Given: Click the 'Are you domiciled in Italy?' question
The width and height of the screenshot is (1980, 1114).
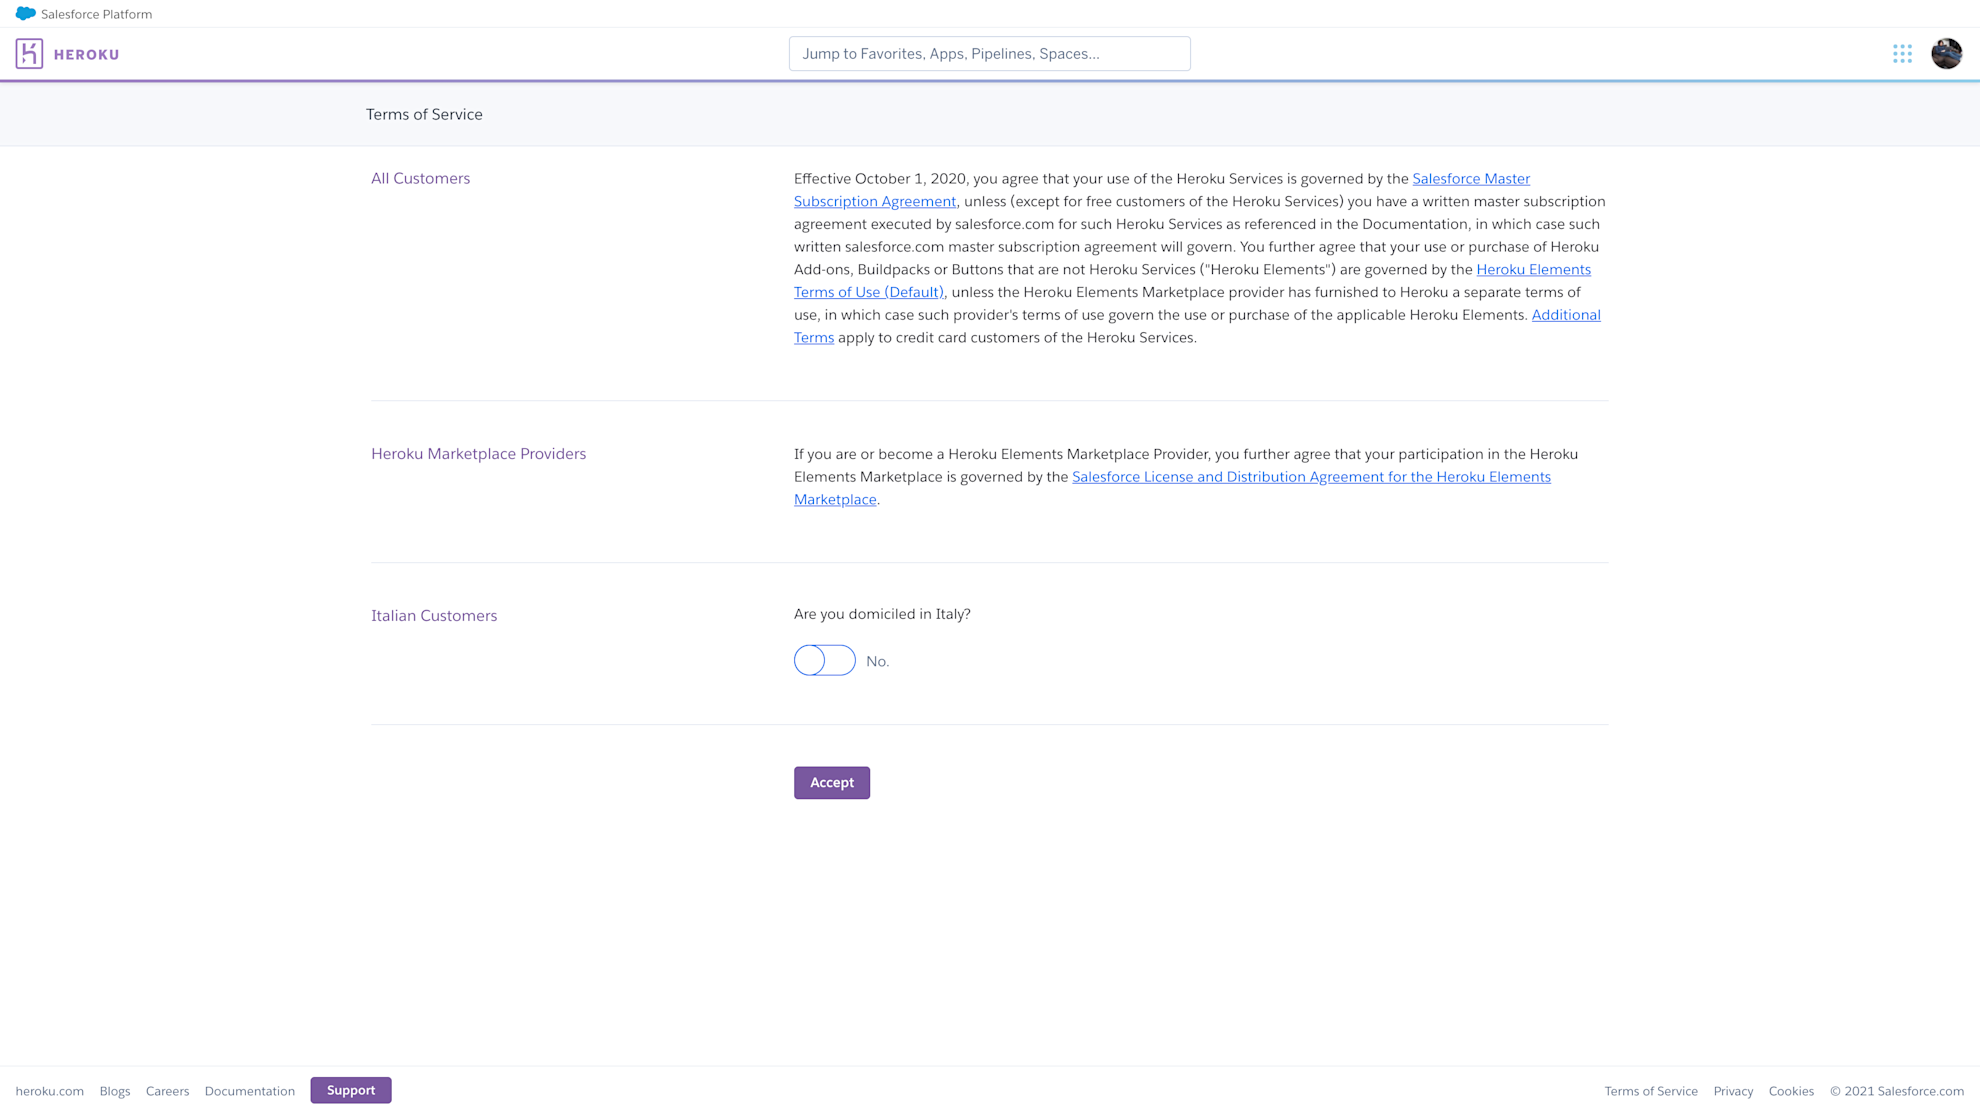Looking at the screenshot, I should click(882, 614).
